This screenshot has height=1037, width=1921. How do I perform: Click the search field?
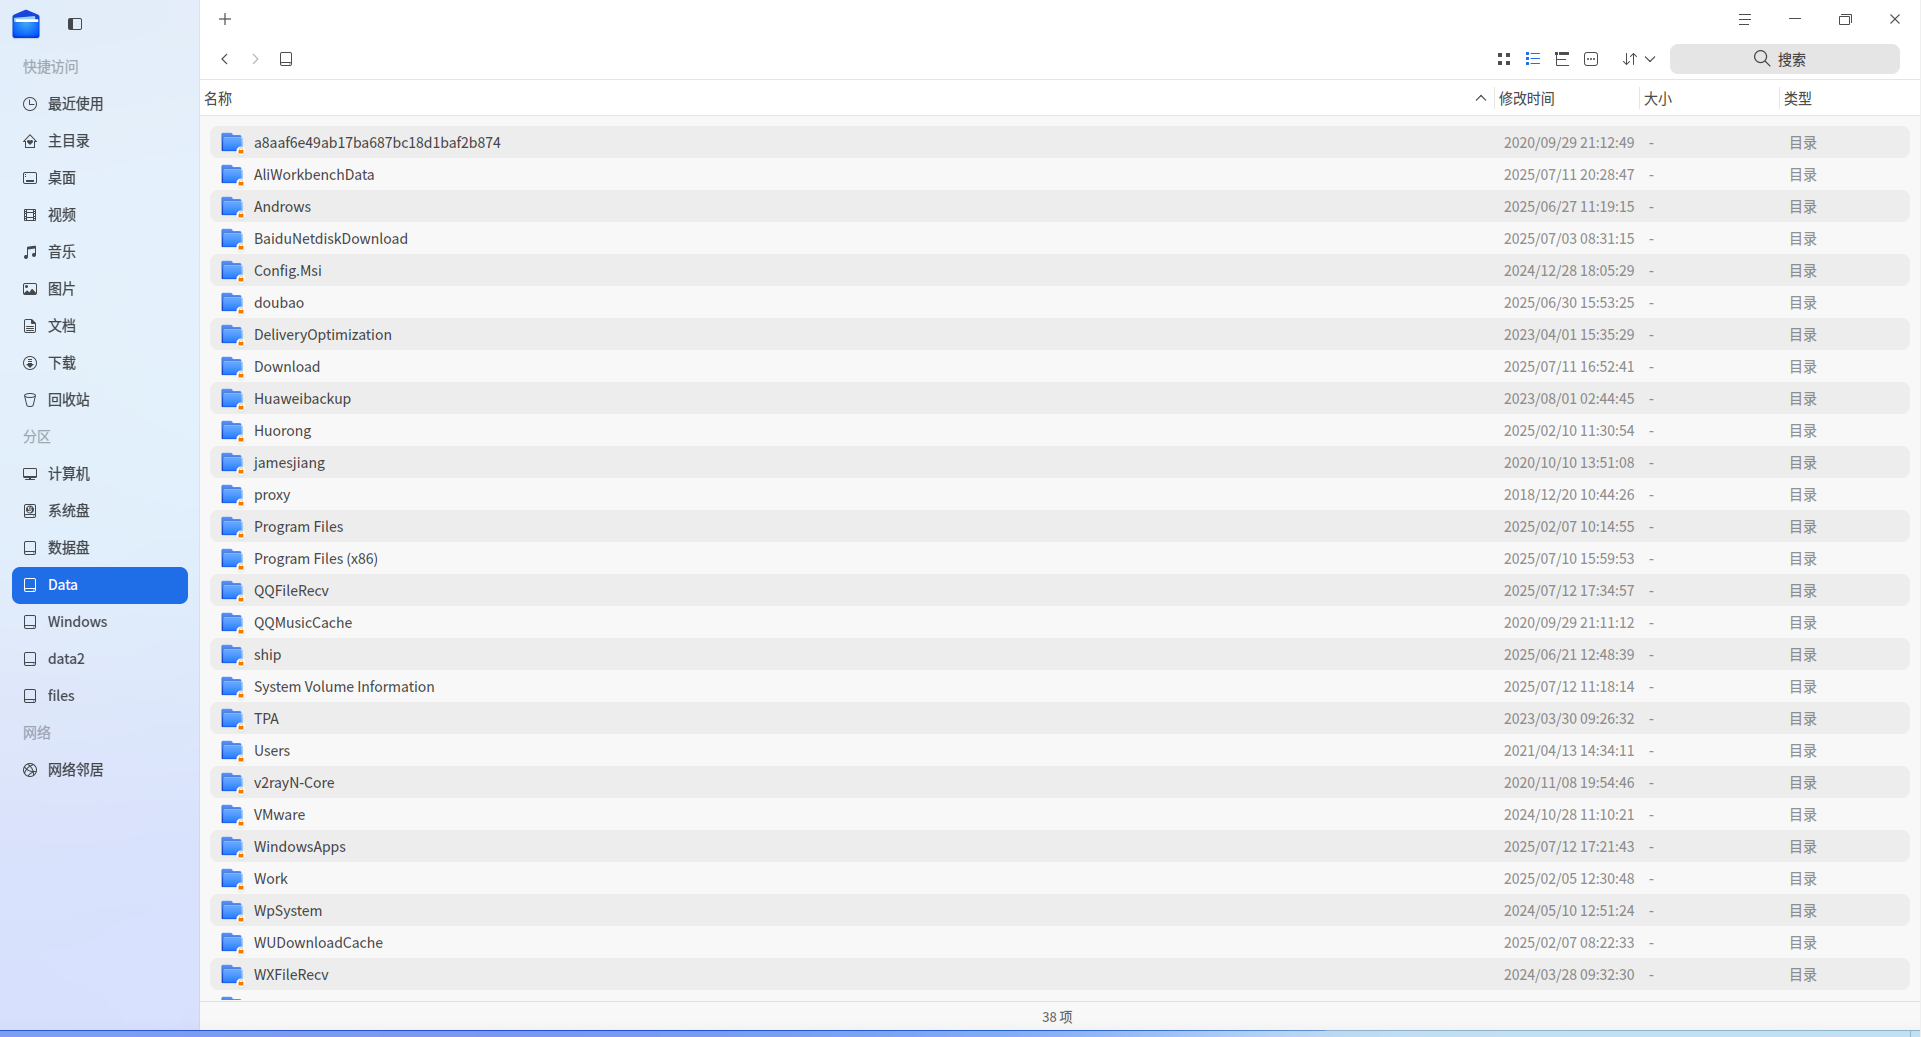click(1785, 59)
